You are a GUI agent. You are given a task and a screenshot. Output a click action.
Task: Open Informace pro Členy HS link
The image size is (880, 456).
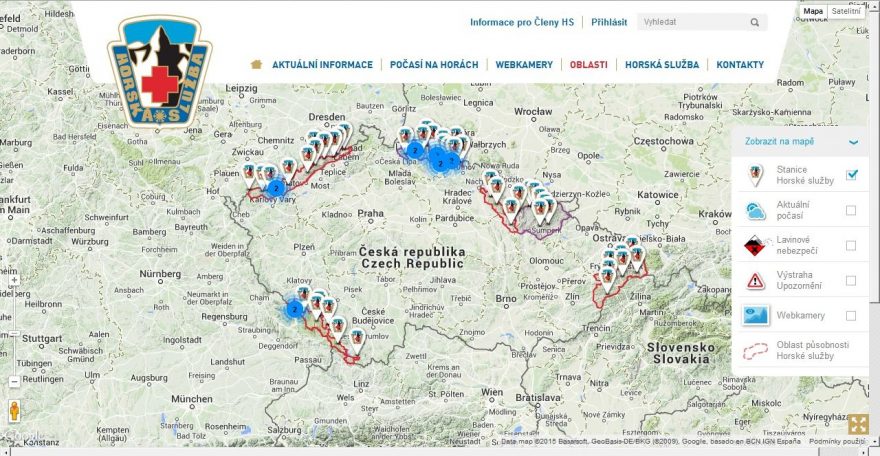point(522,21)
